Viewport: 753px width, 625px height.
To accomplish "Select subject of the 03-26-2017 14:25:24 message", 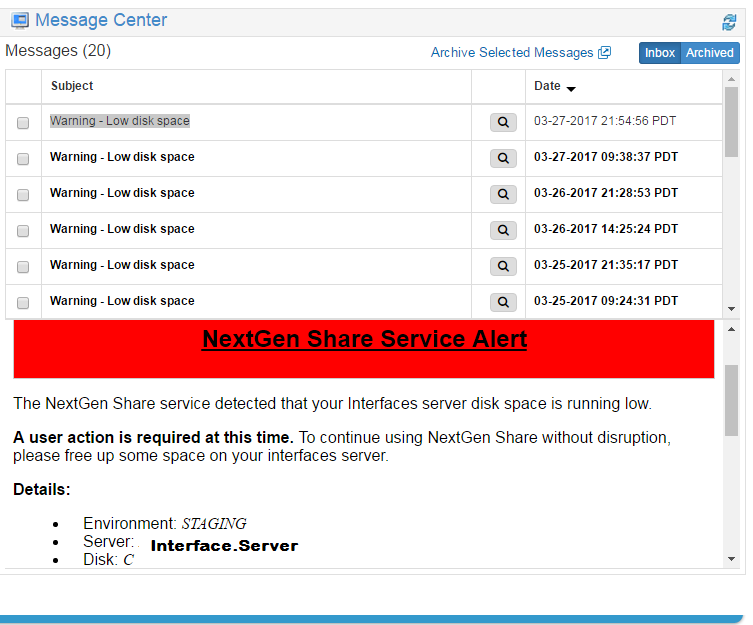I will (x=122, y=229).
